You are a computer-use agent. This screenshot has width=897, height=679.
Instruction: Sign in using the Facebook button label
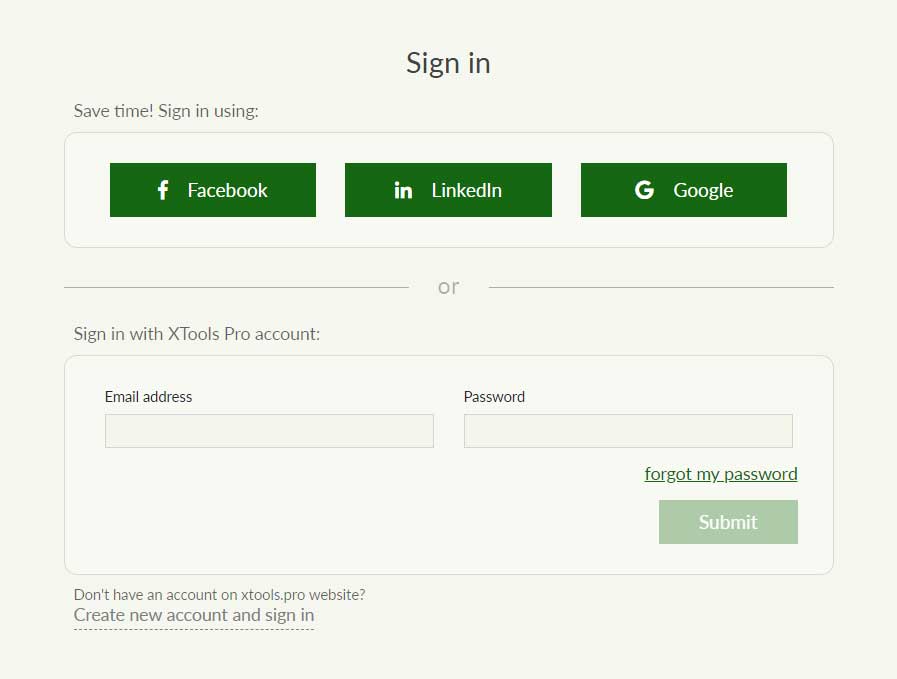227,190
